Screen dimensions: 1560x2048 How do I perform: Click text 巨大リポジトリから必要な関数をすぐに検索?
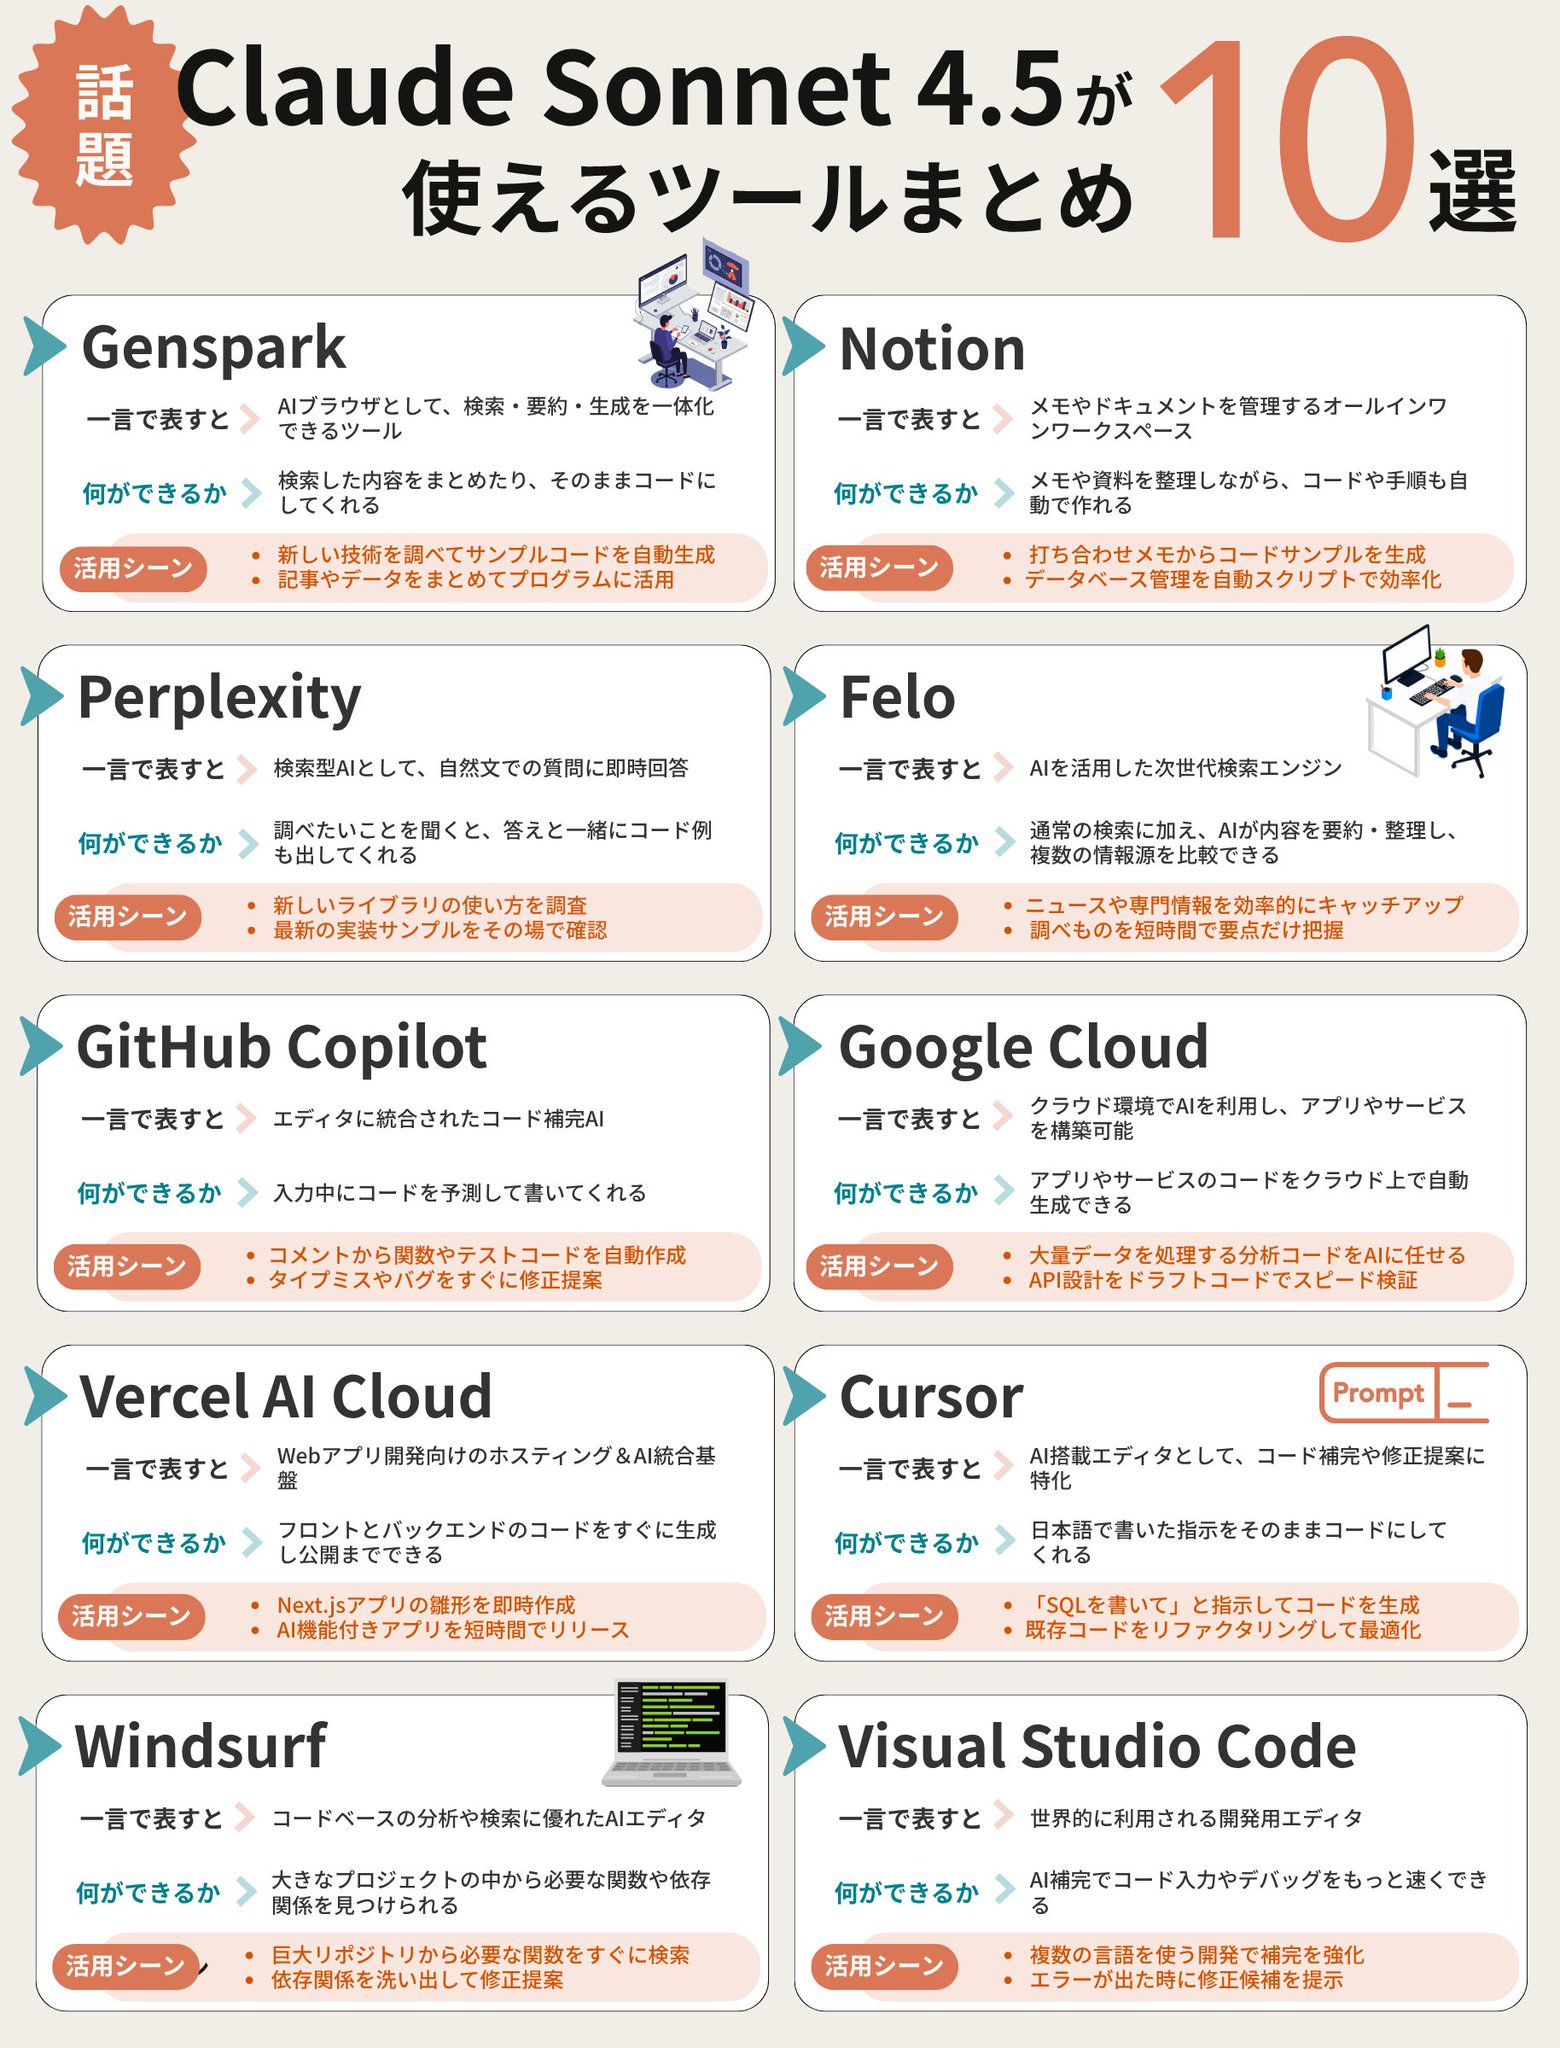click(480, 1955)
